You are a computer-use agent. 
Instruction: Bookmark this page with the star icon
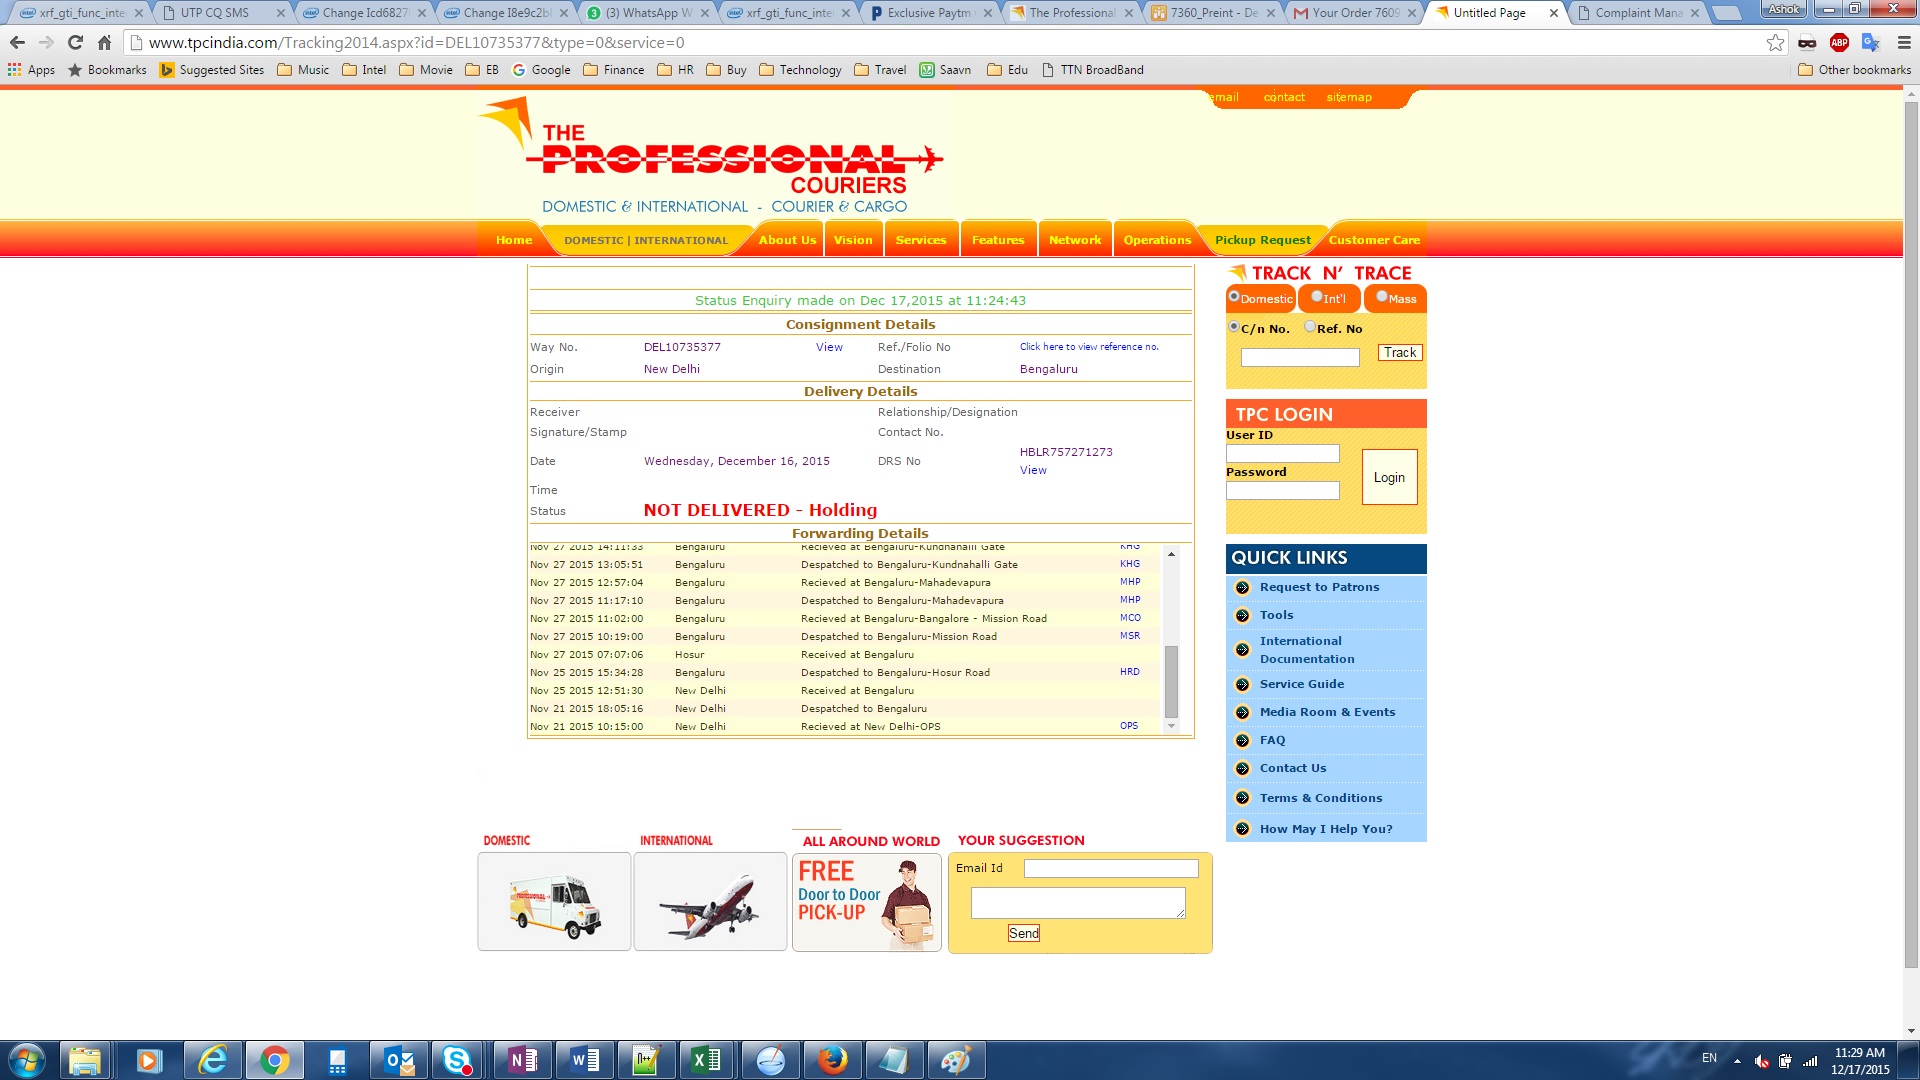click(1775, 43)
